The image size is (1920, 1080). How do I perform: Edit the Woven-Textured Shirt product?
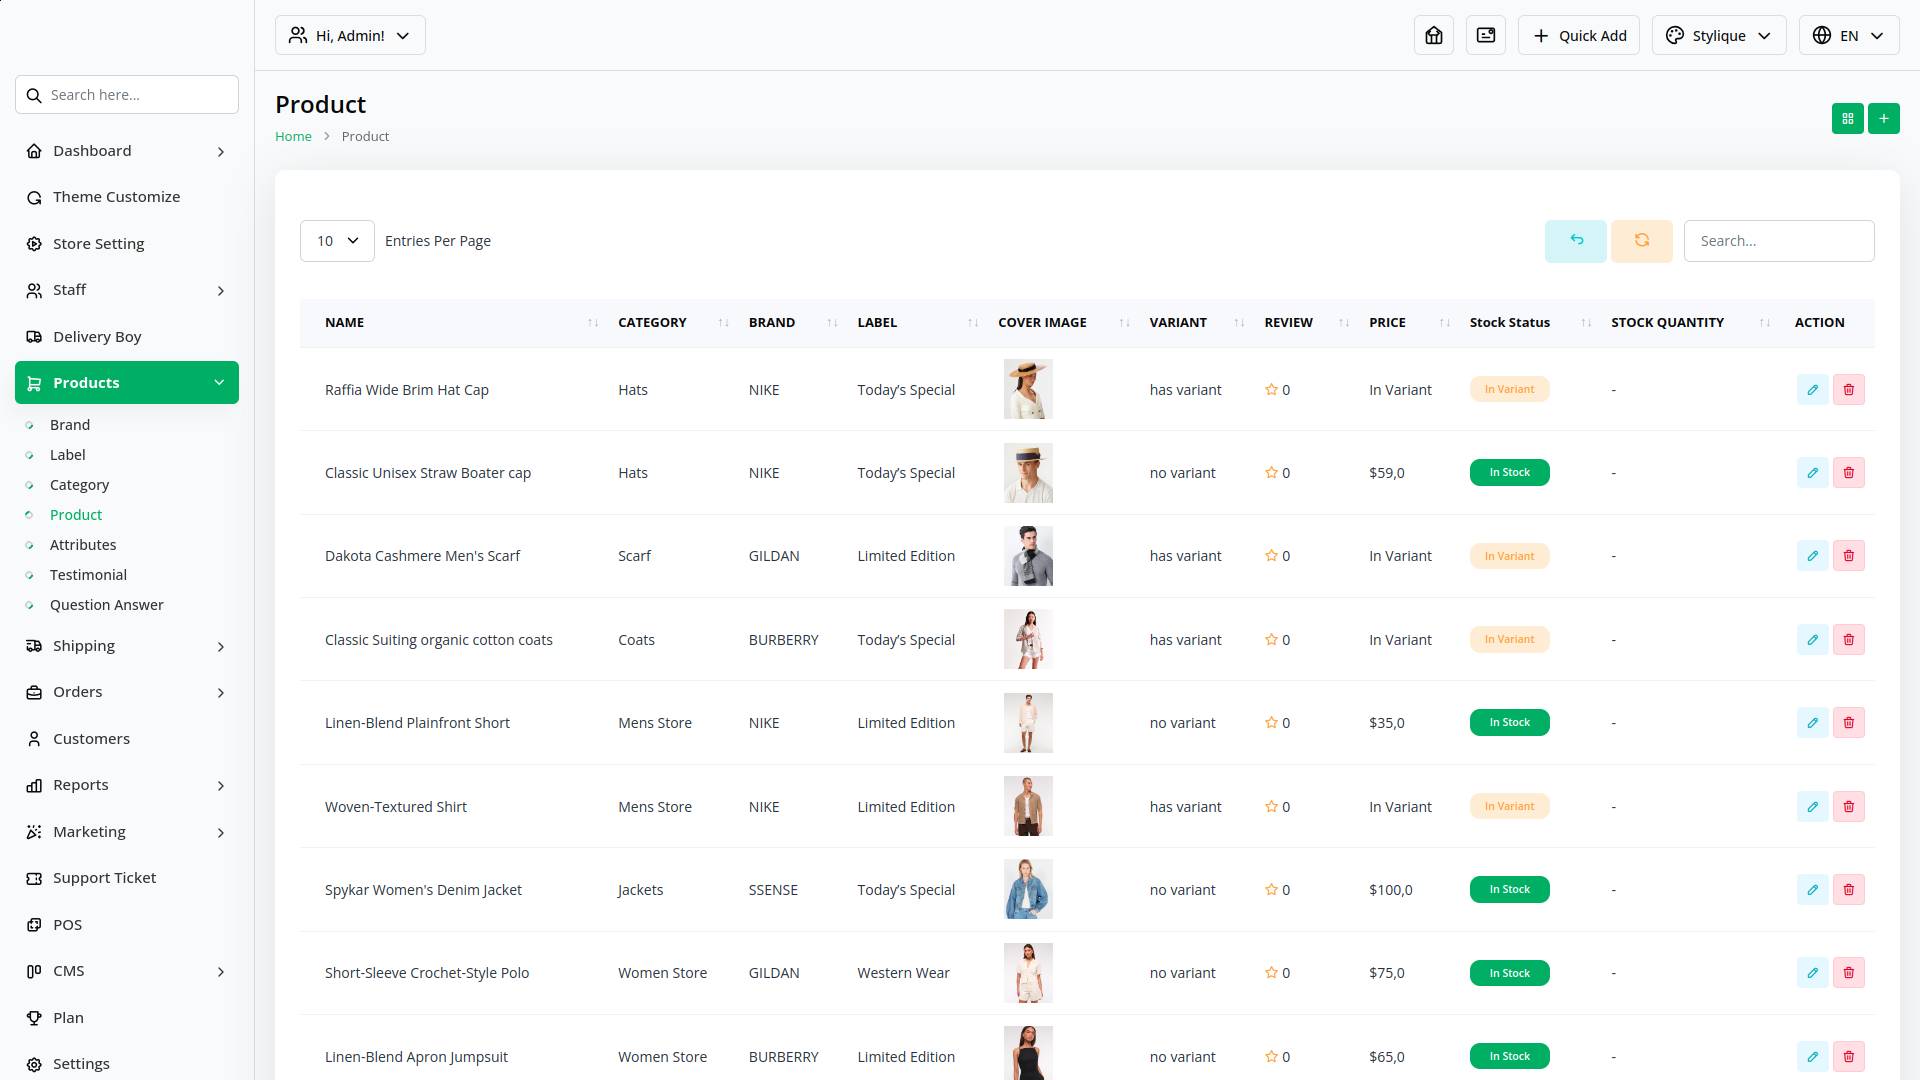(1812, 807)
